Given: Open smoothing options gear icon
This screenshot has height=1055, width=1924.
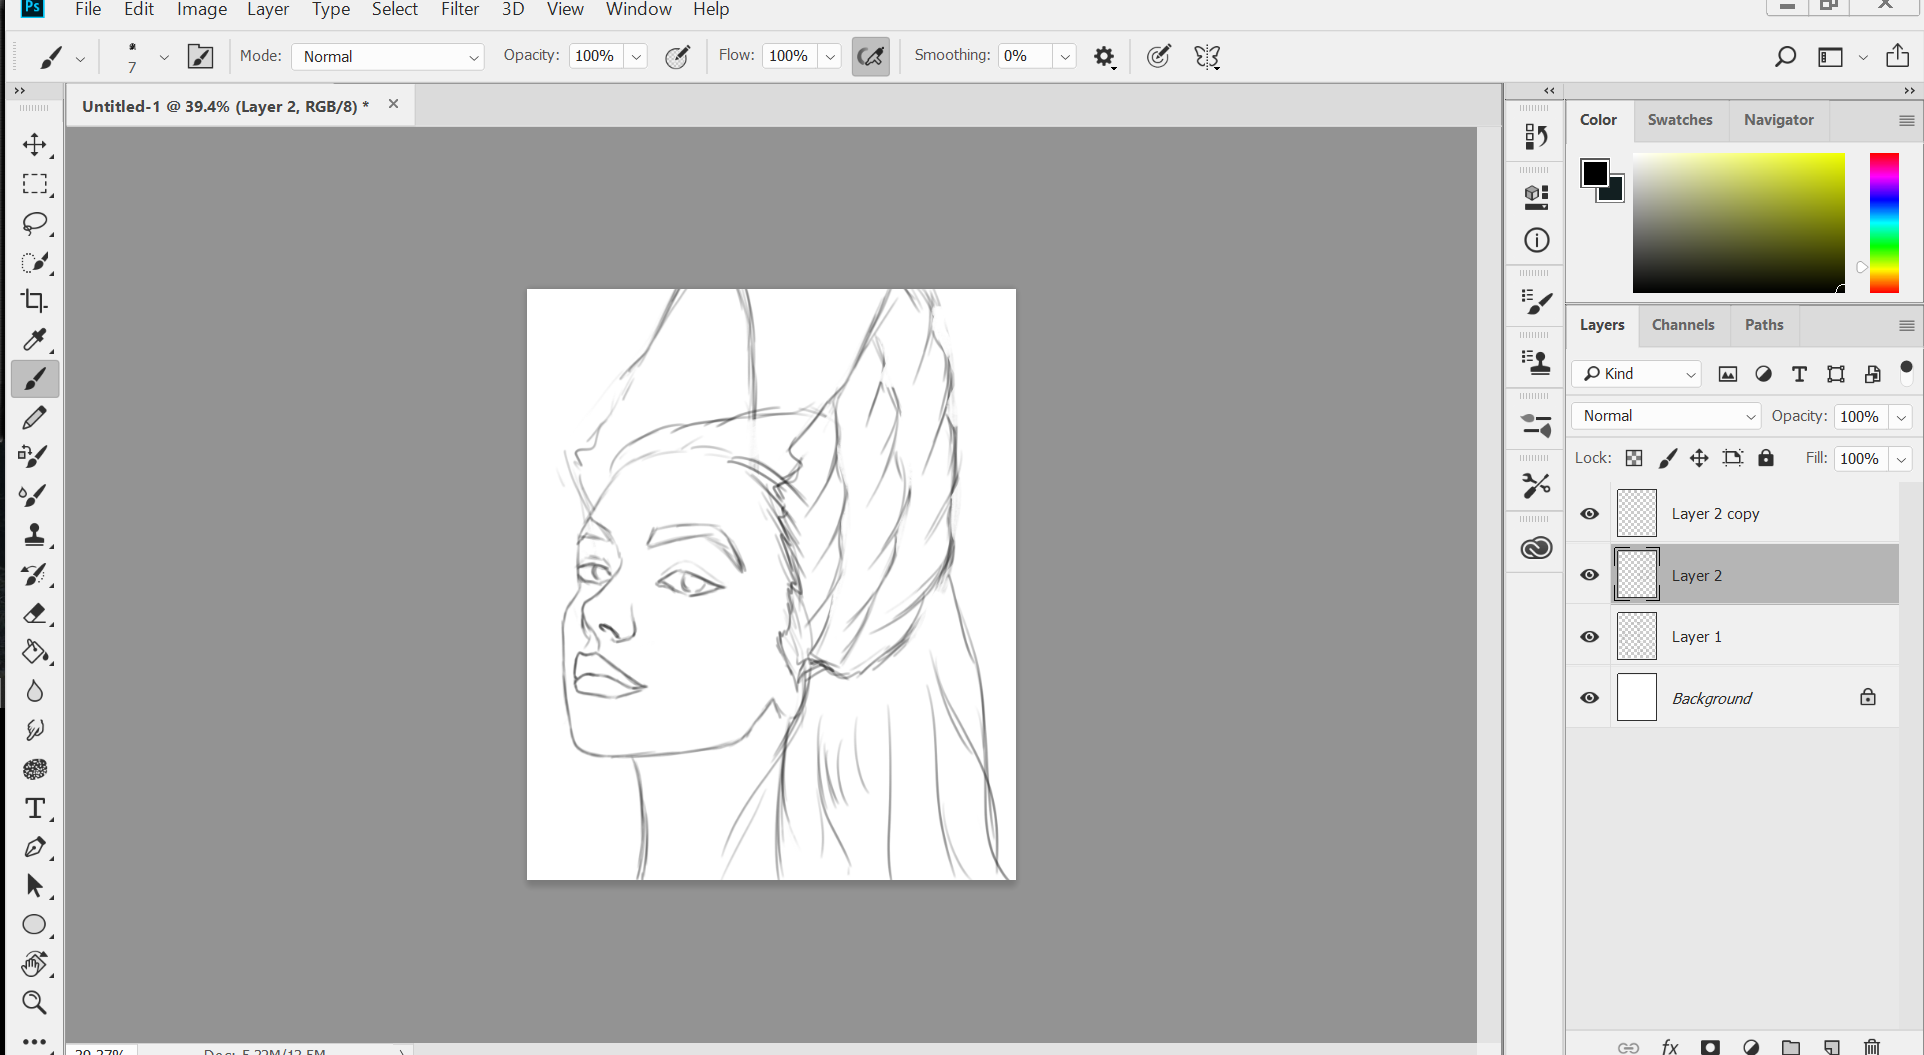Looking at the screenshot, I should tap(1104, 57).
